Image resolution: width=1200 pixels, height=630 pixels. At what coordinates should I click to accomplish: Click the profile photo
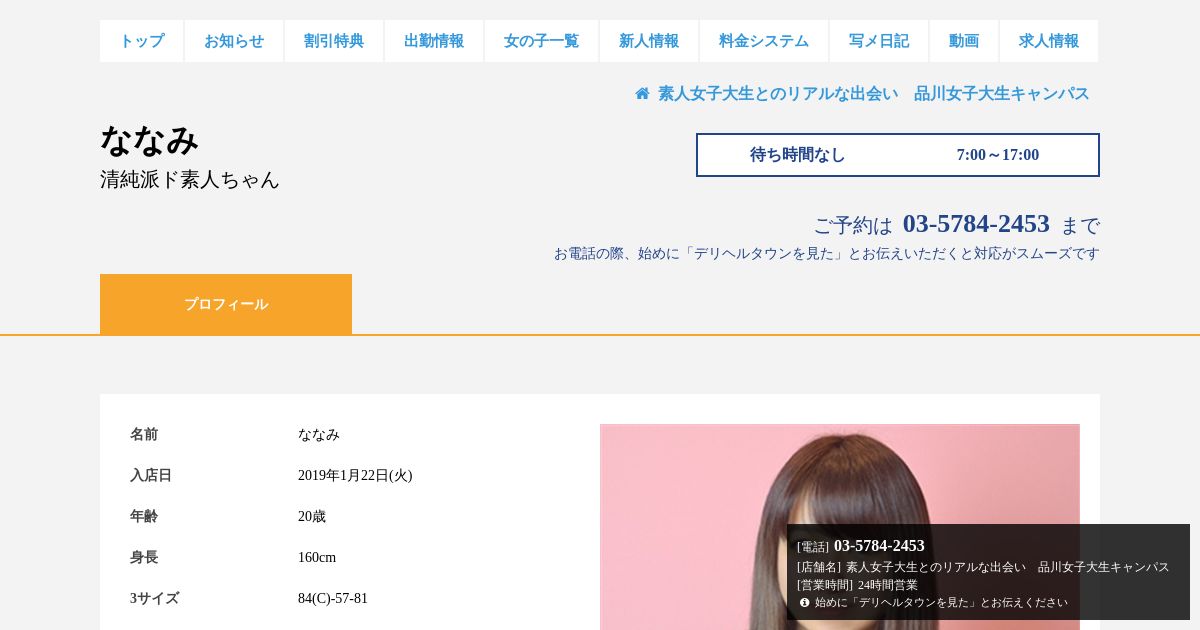pyautogui.click(x=840, y=527)
